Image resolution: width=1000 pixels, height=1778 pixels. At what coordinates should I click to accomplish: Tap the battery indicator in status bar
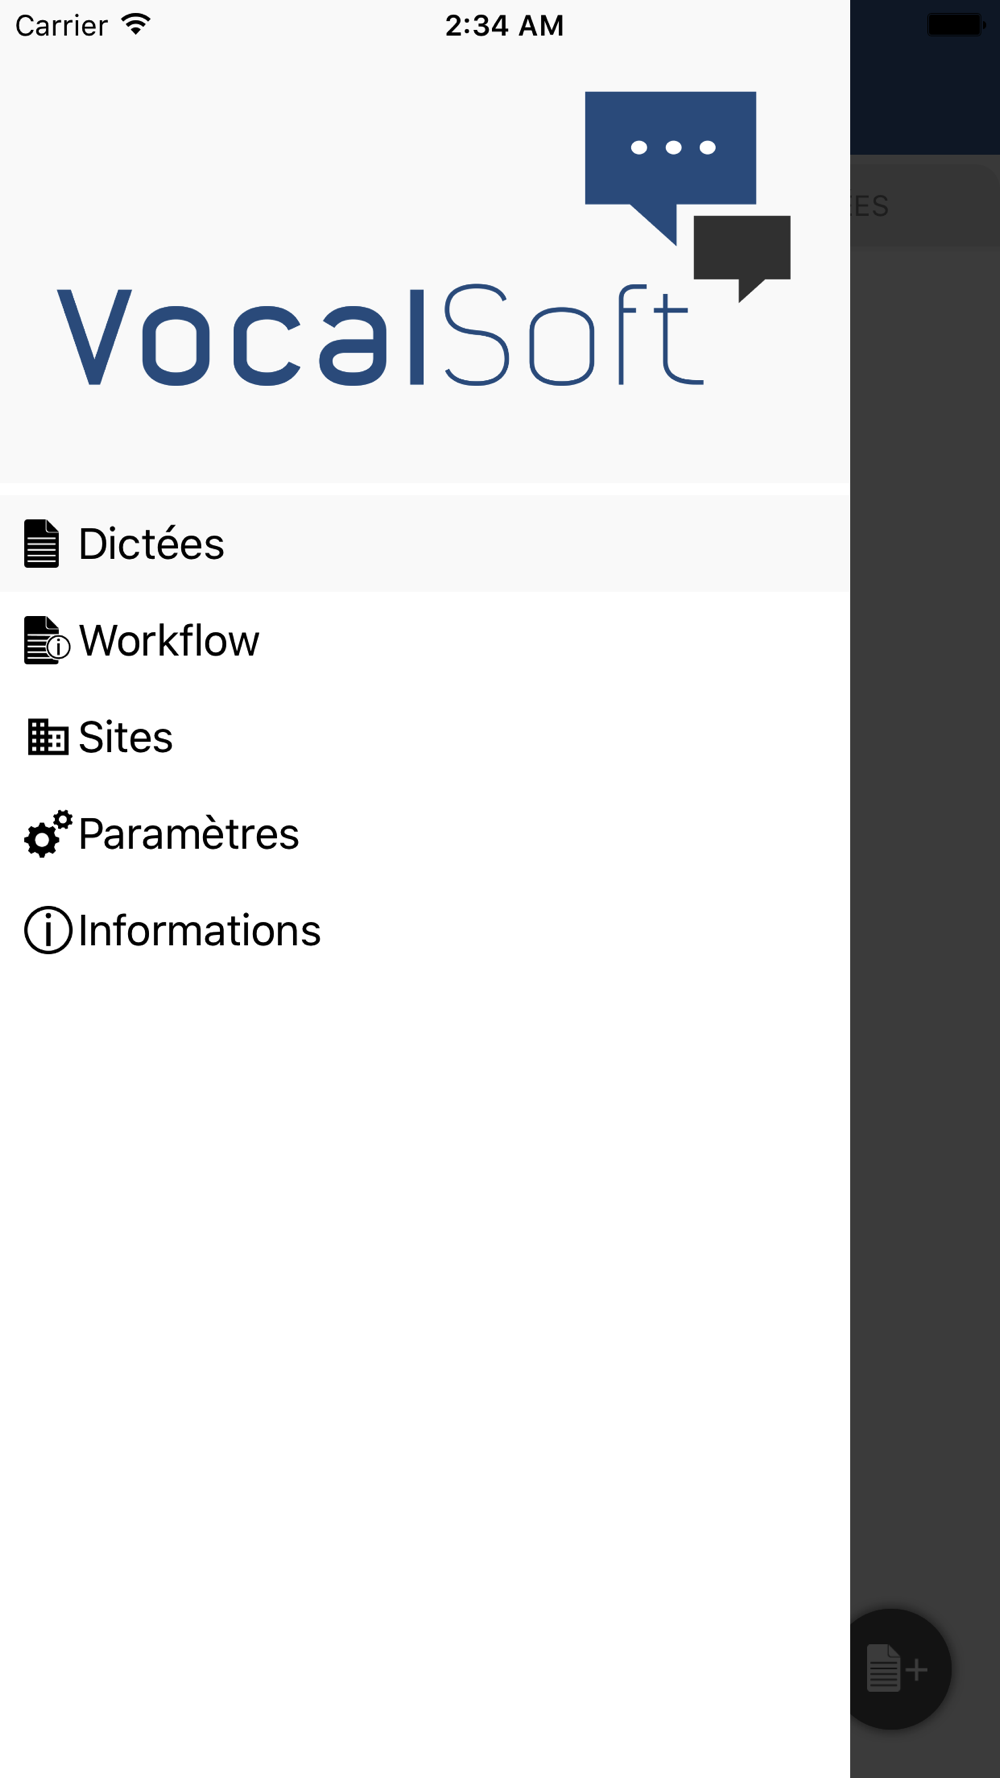(955, 25)
